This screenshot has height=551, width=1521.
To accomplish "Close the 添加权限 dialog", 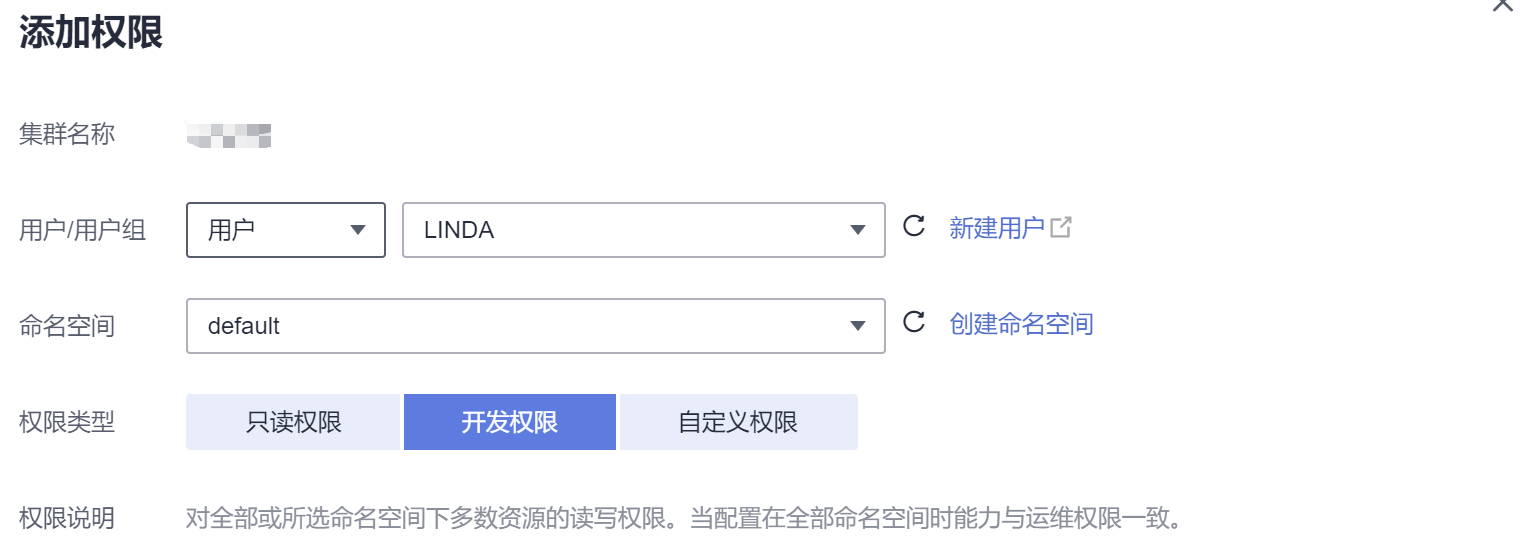I will point(1502,5).
